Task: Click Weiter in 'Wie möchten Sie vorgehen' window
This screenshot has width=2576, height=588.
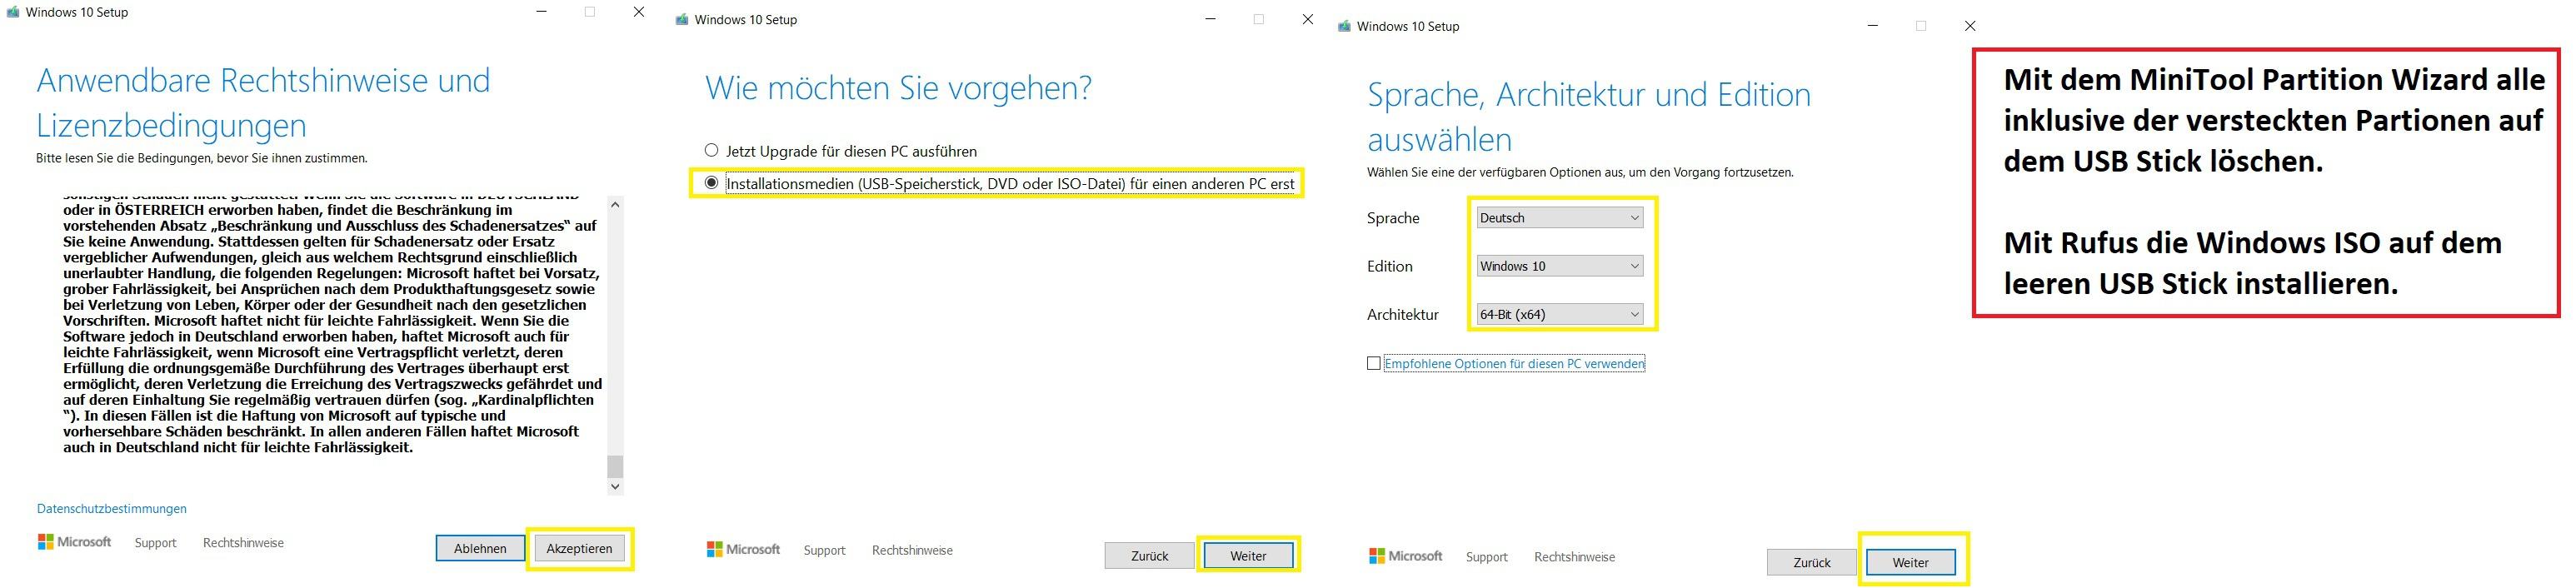Action: click(1248, 555)
